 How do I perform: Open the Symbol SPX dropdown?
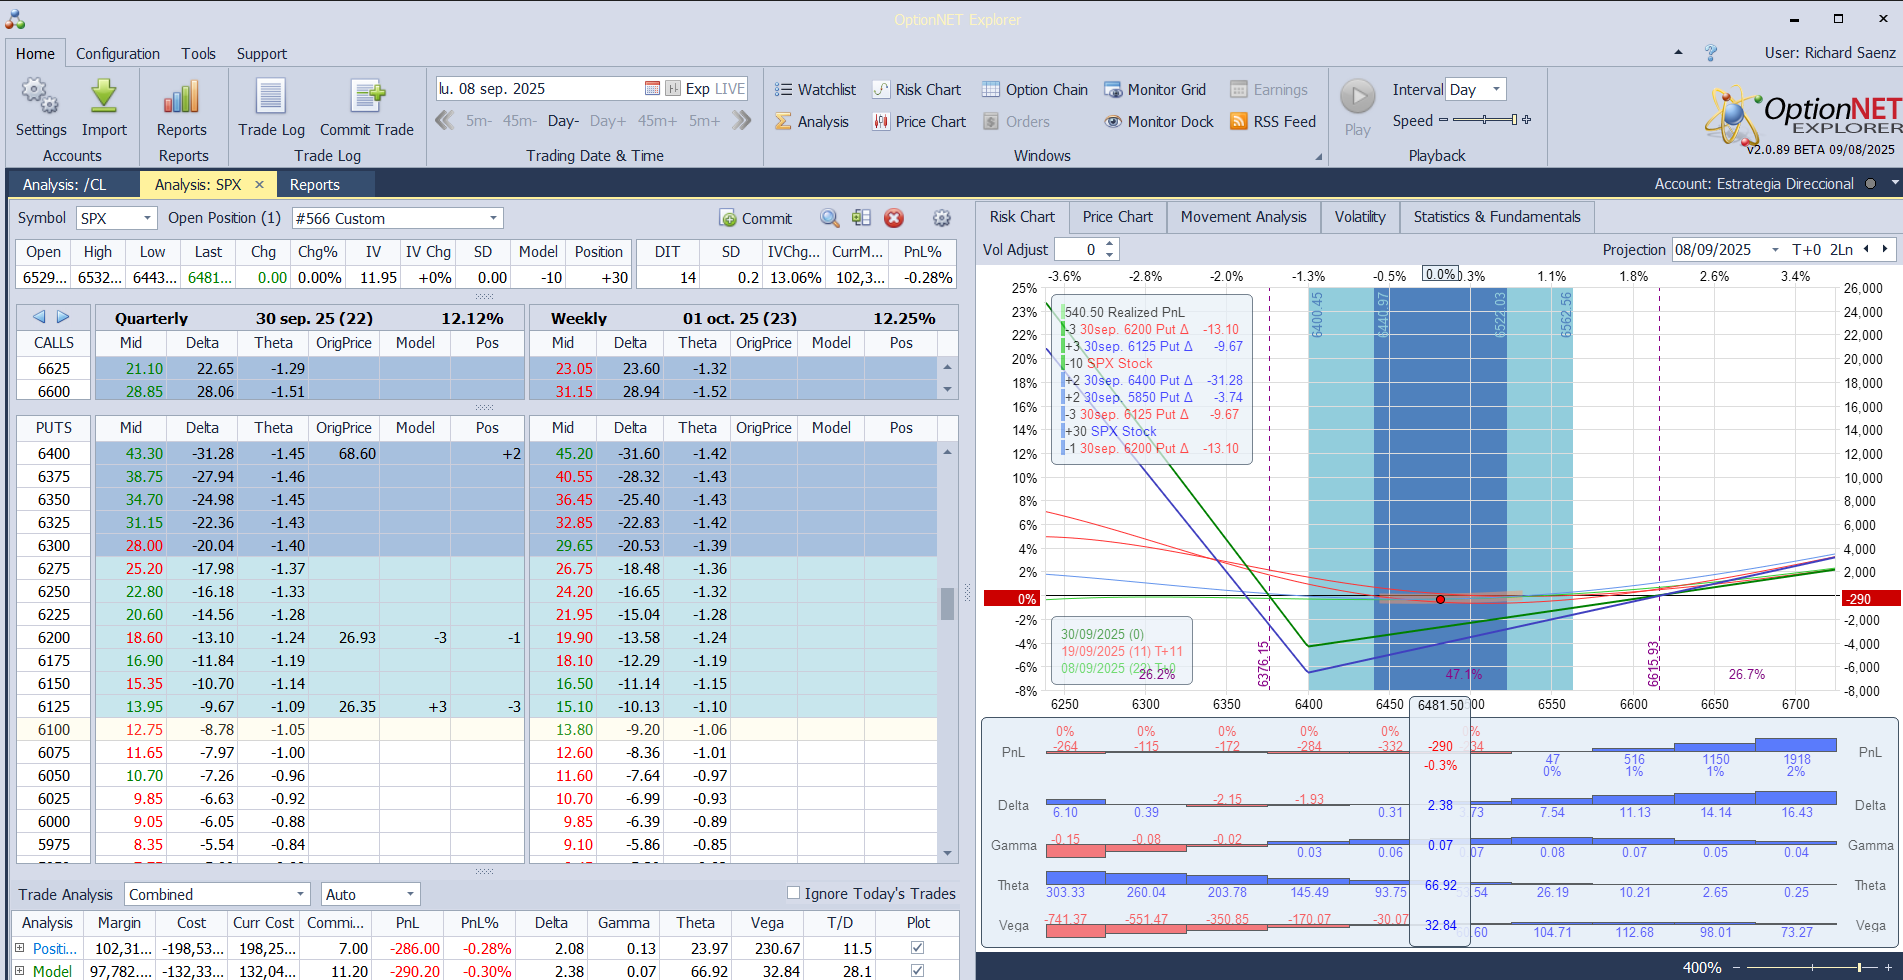[x=148, y=218]
